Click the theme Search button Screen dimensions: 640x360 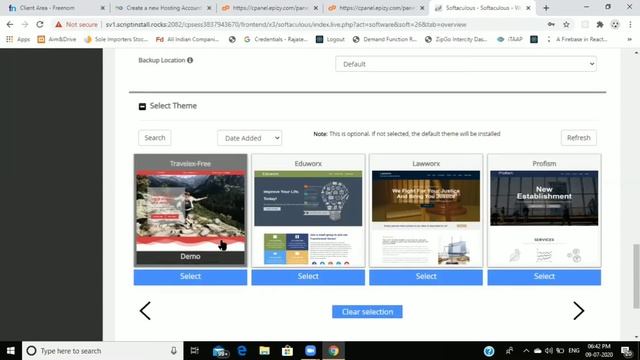coord(155,138)
